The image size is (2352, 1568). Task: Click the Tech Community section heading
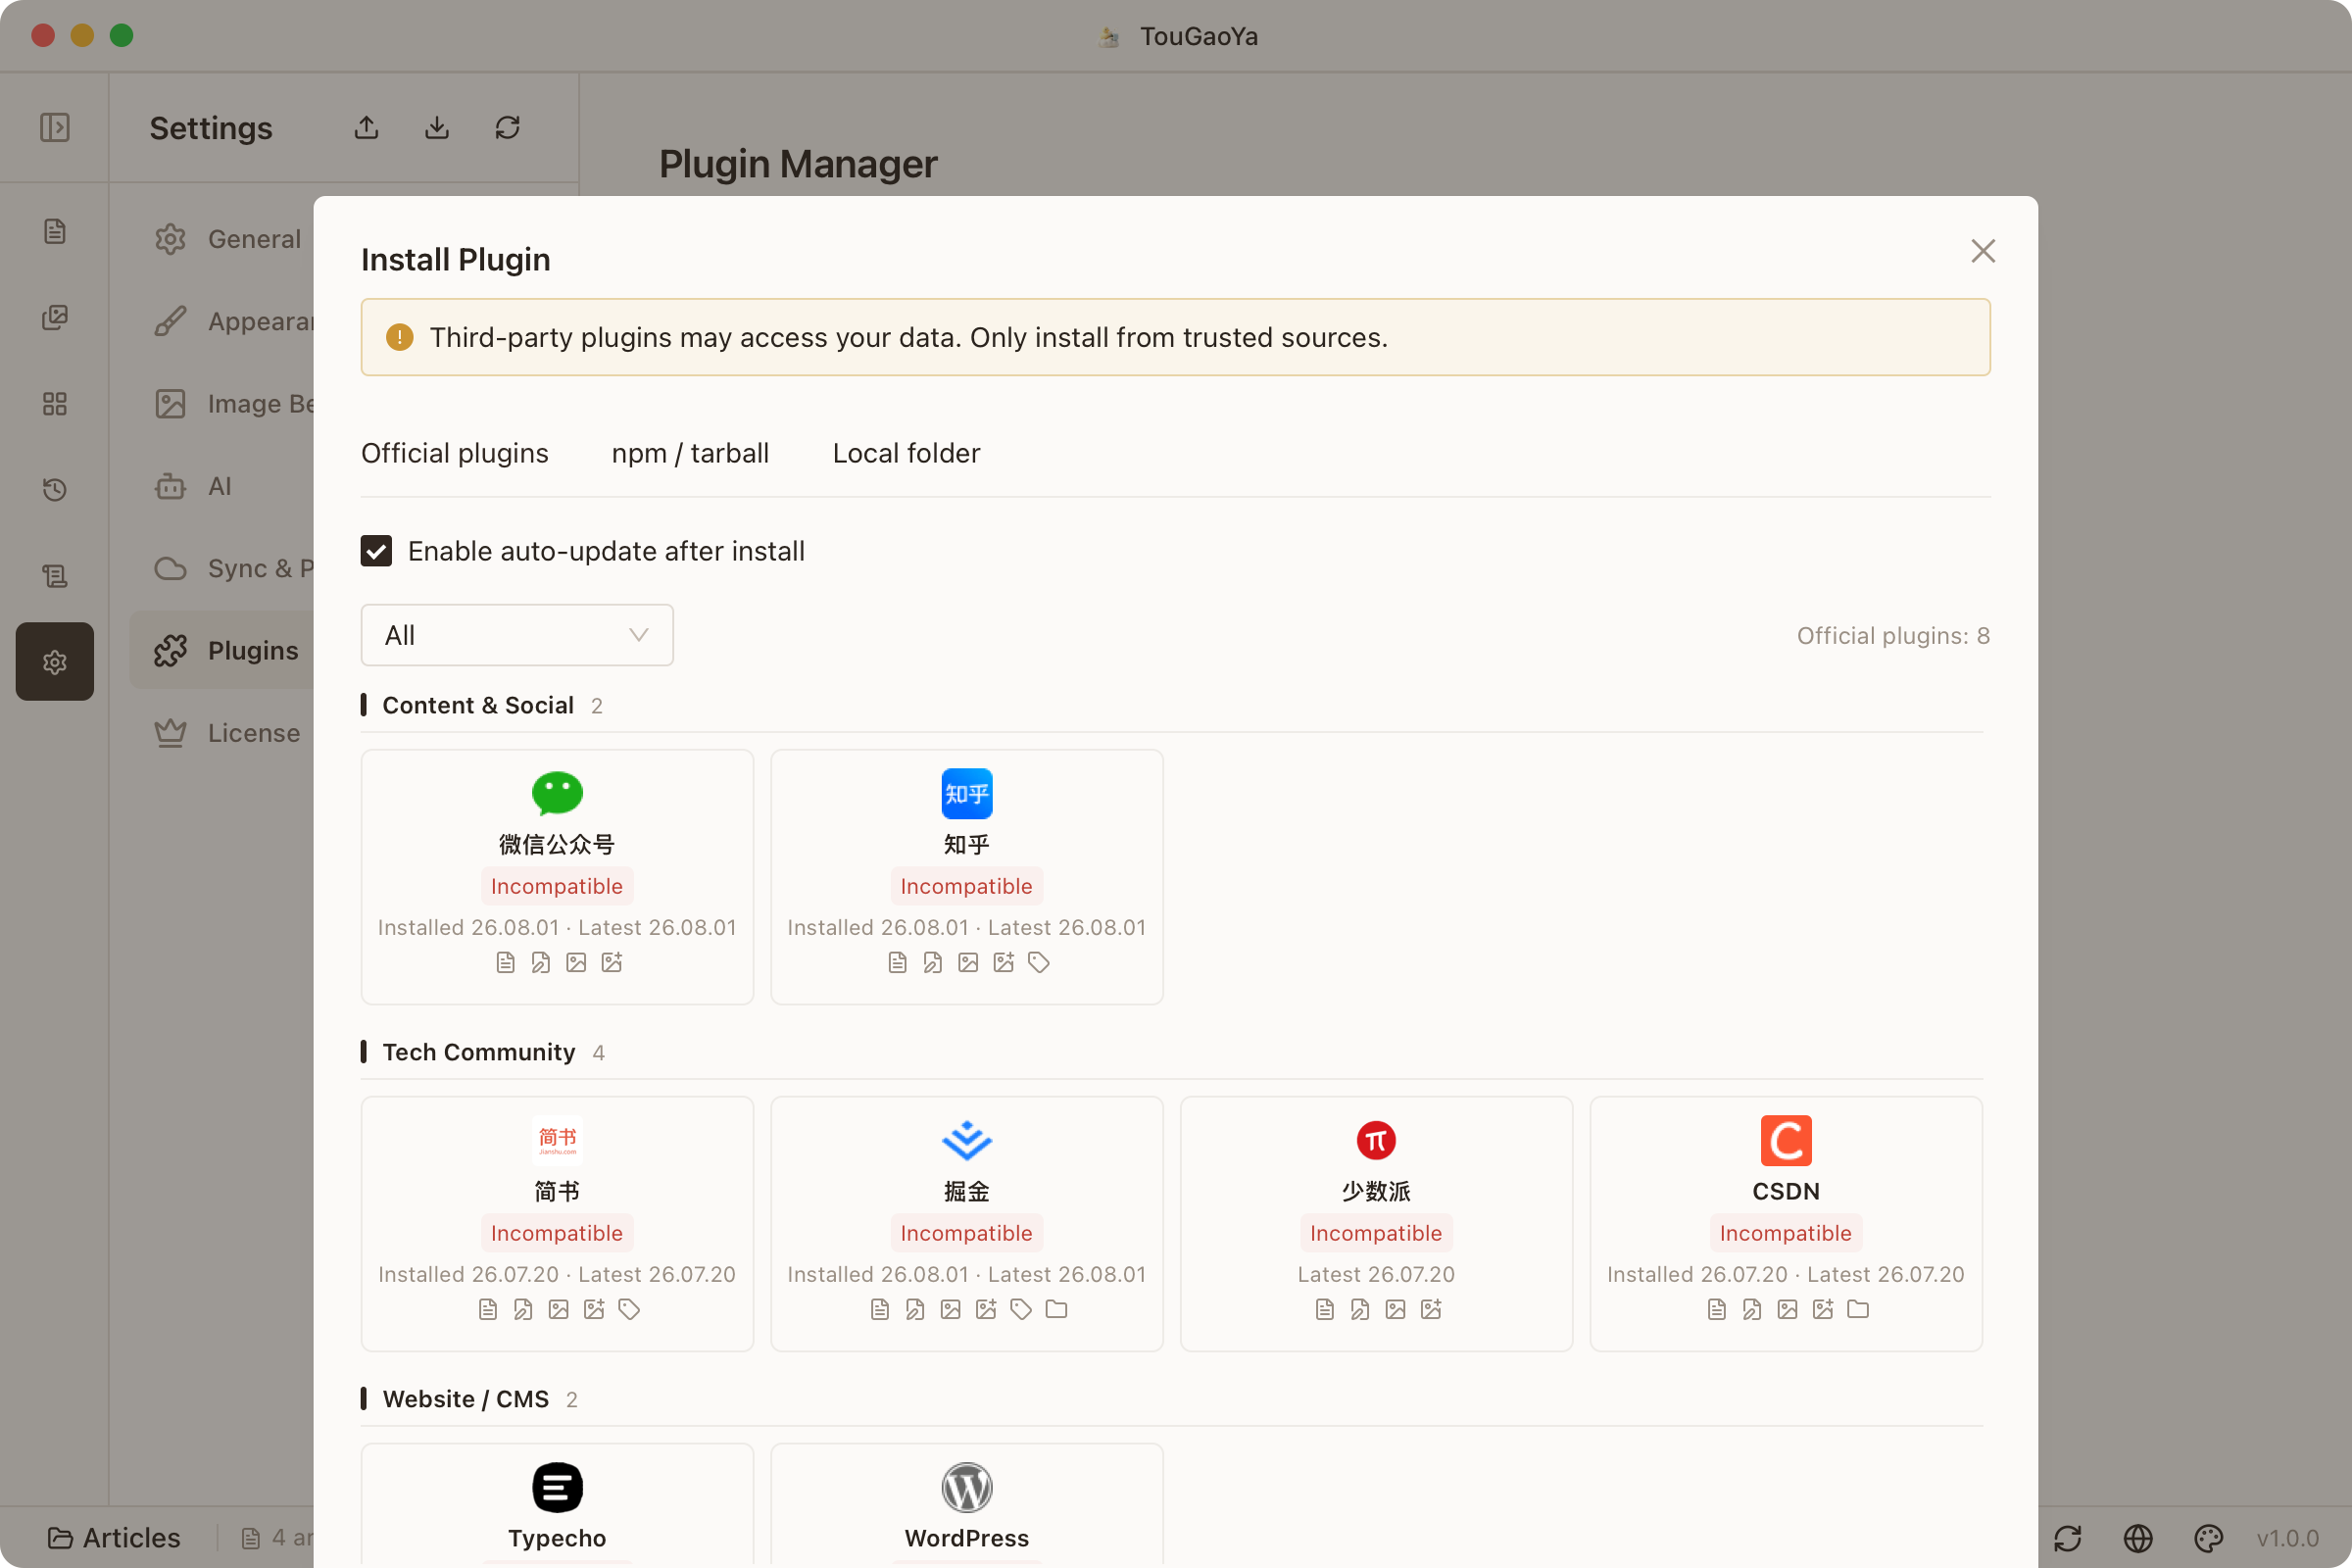[479, 1052]
